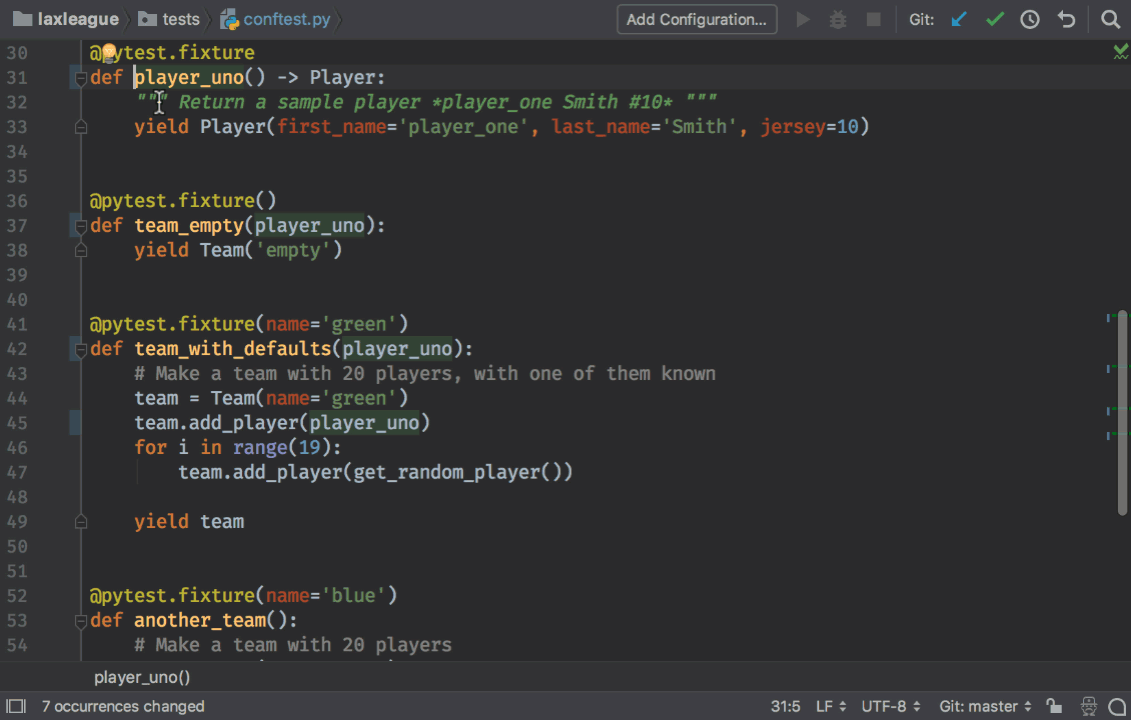Commit changes using the green checkmark icon
This screenshot has width=1131, height=720.
click(x=994, y=19)
